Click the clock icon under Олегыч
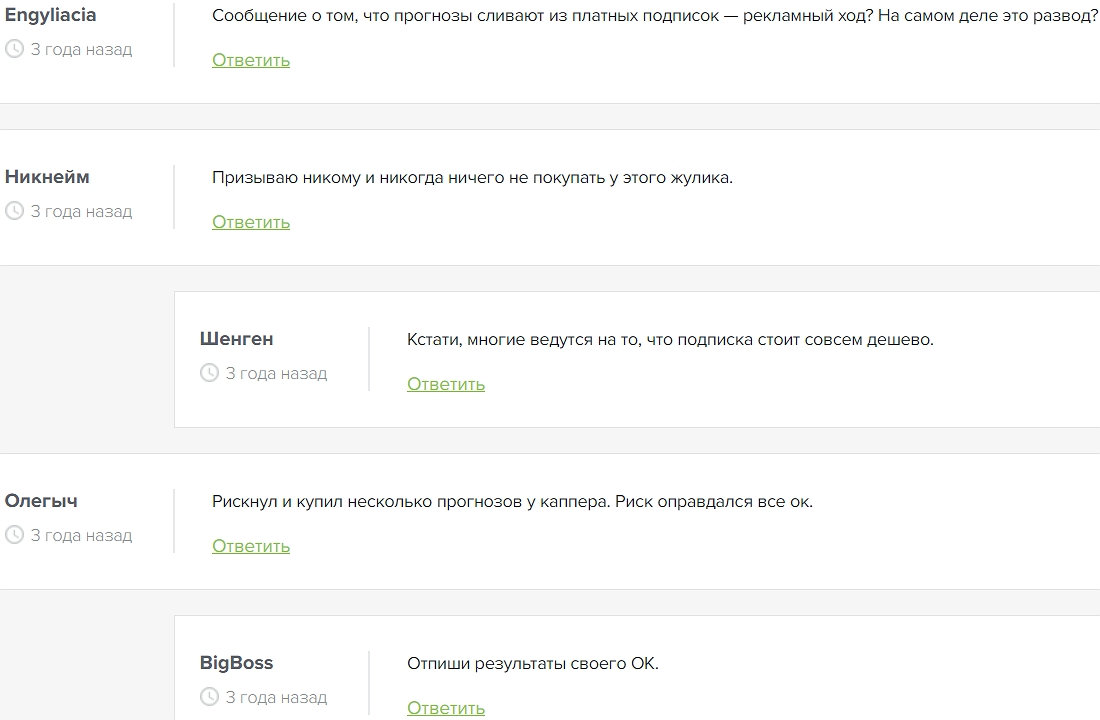Viewport: 1100px width, 720px height. 13,535
